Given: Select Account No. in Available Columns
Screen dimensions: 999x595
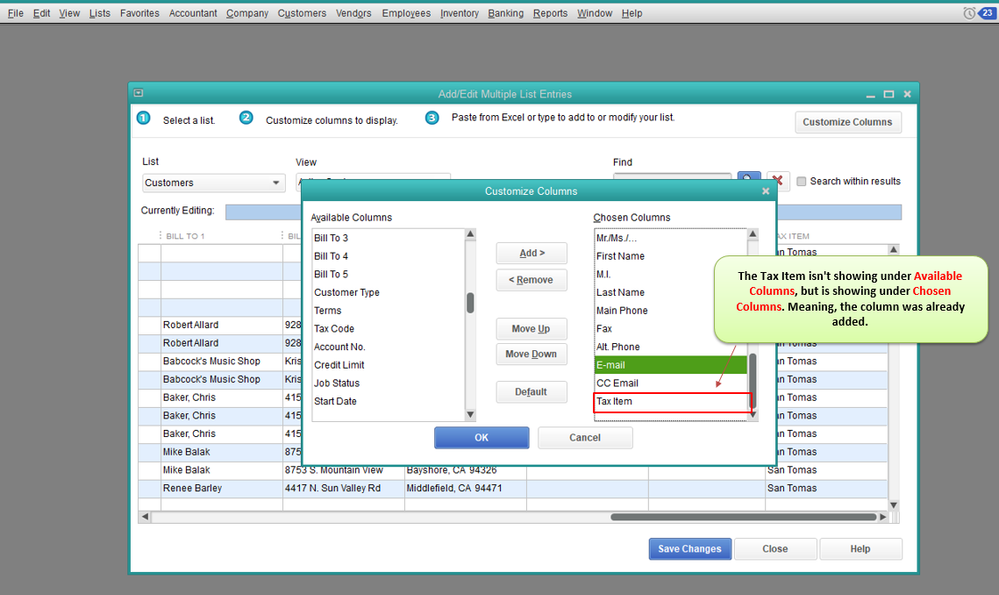Looking at the screenshot, I should pyautogui.click(x=389, y=347).
